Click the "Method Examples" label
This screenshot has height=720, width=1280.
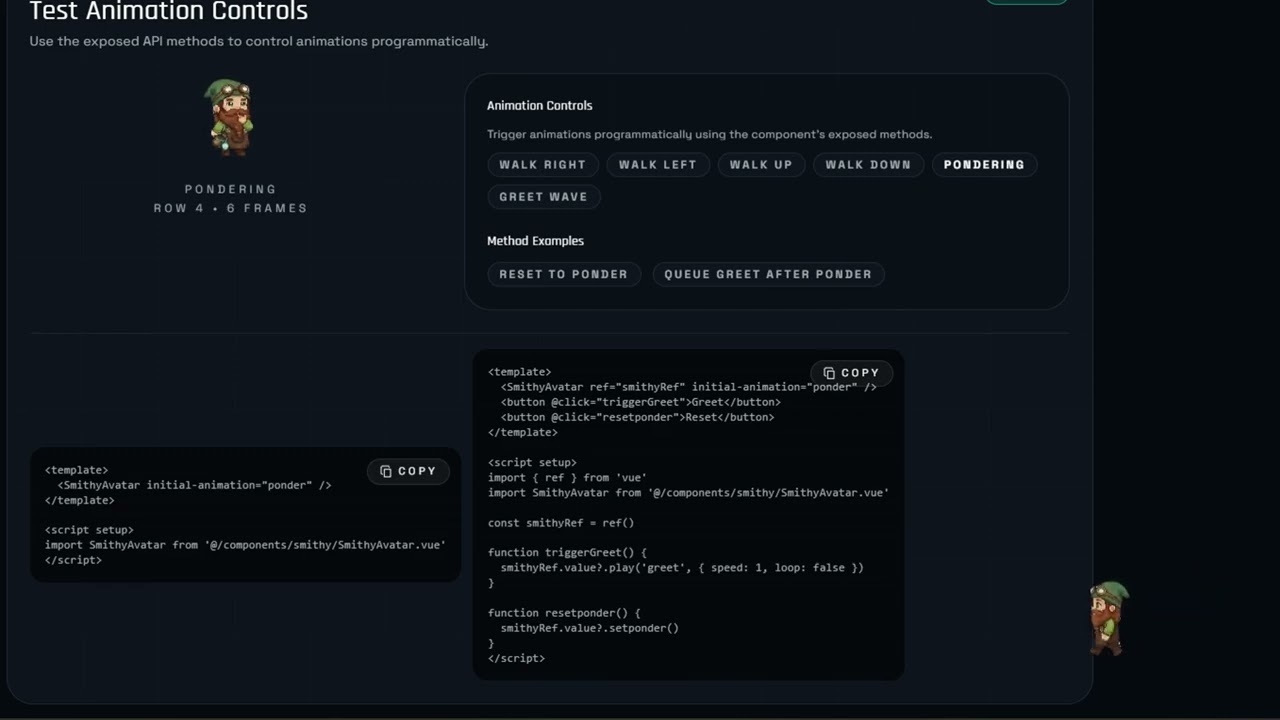[535, 241]
